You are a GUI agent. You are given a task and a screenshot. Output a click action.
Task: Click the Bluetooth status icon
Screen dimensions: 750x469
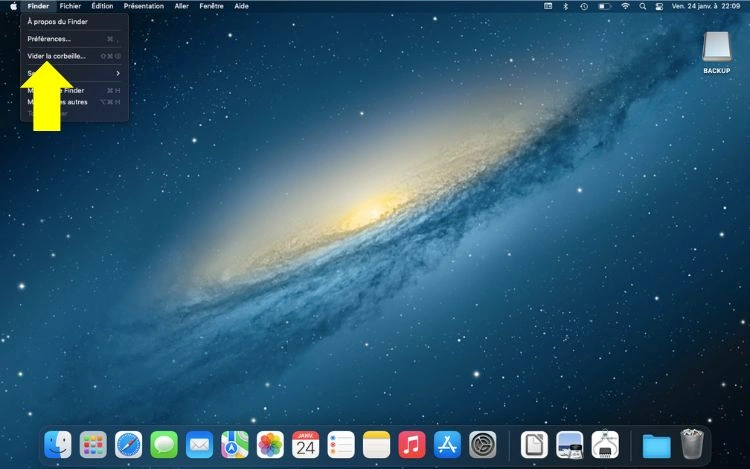(565, 6)
